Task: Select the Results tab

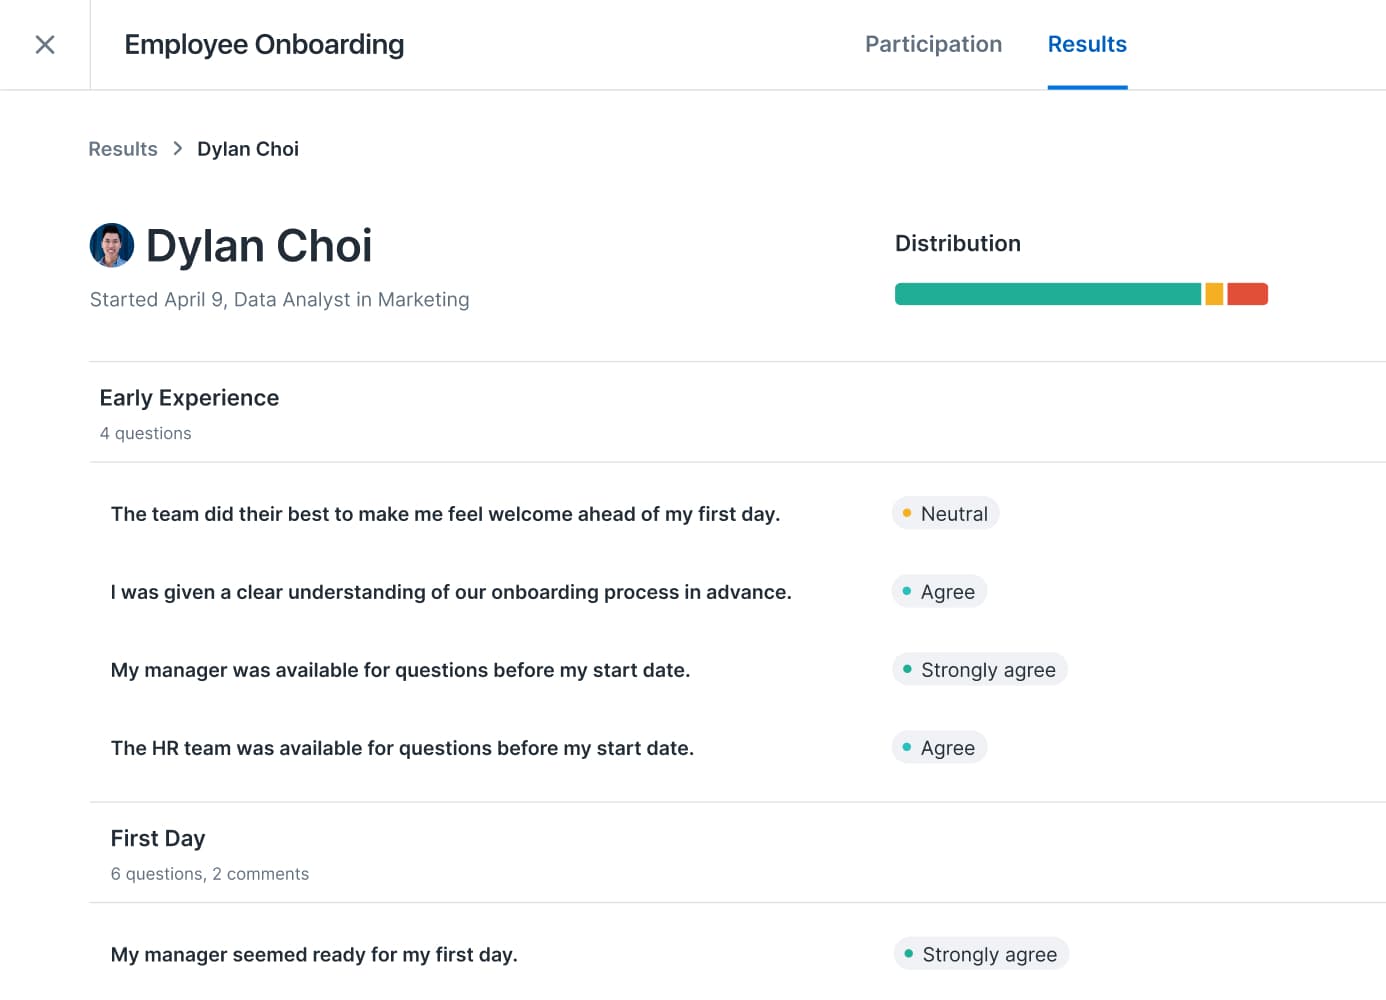Action: pyautogui.click(x=1087, y=44)
